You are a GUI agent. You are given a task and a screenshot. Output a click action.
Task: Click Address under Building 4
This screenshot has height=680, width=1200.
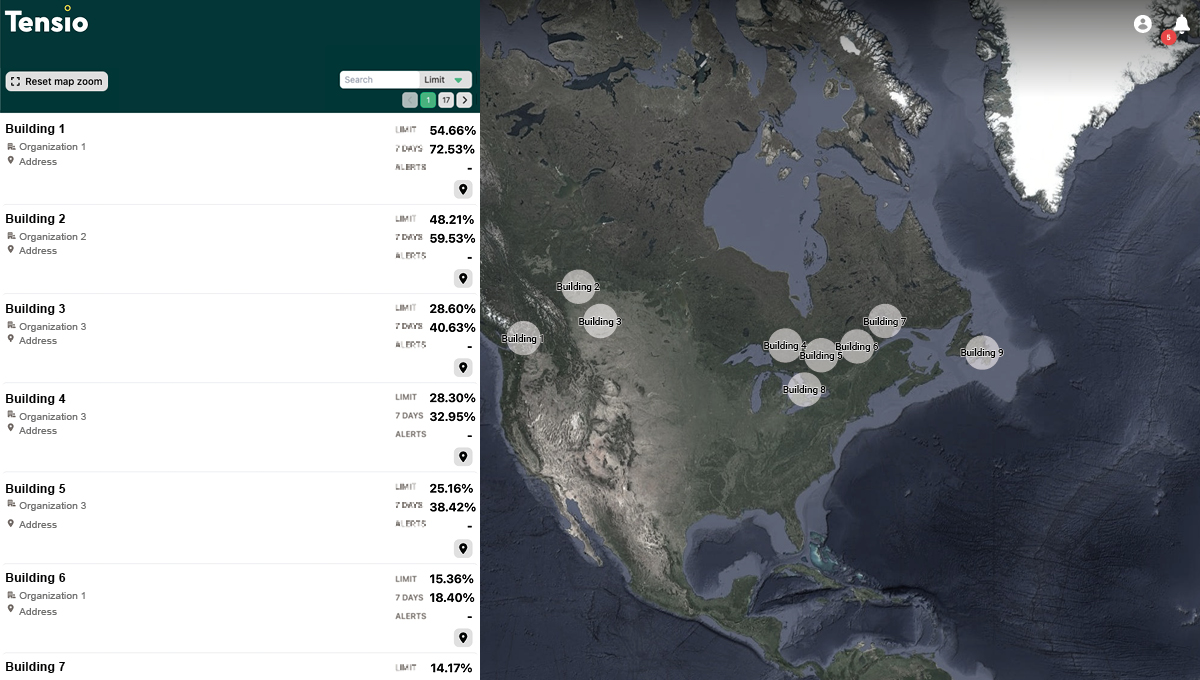tap(38, 431)
